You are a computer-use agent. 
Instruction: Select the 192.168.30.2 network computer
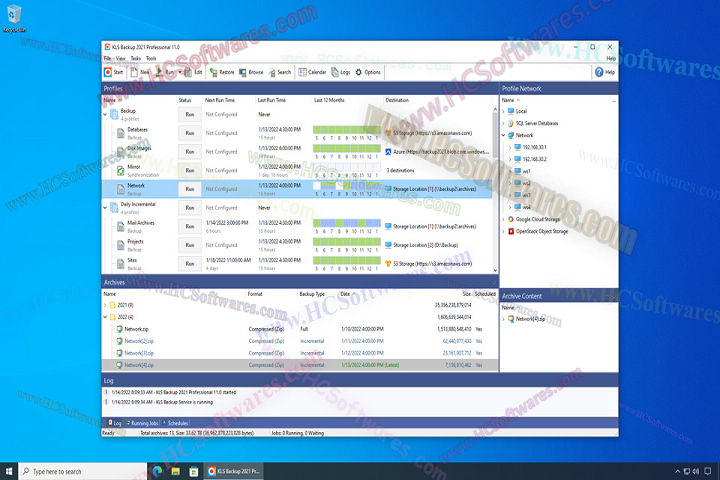[x=534, y=159]
